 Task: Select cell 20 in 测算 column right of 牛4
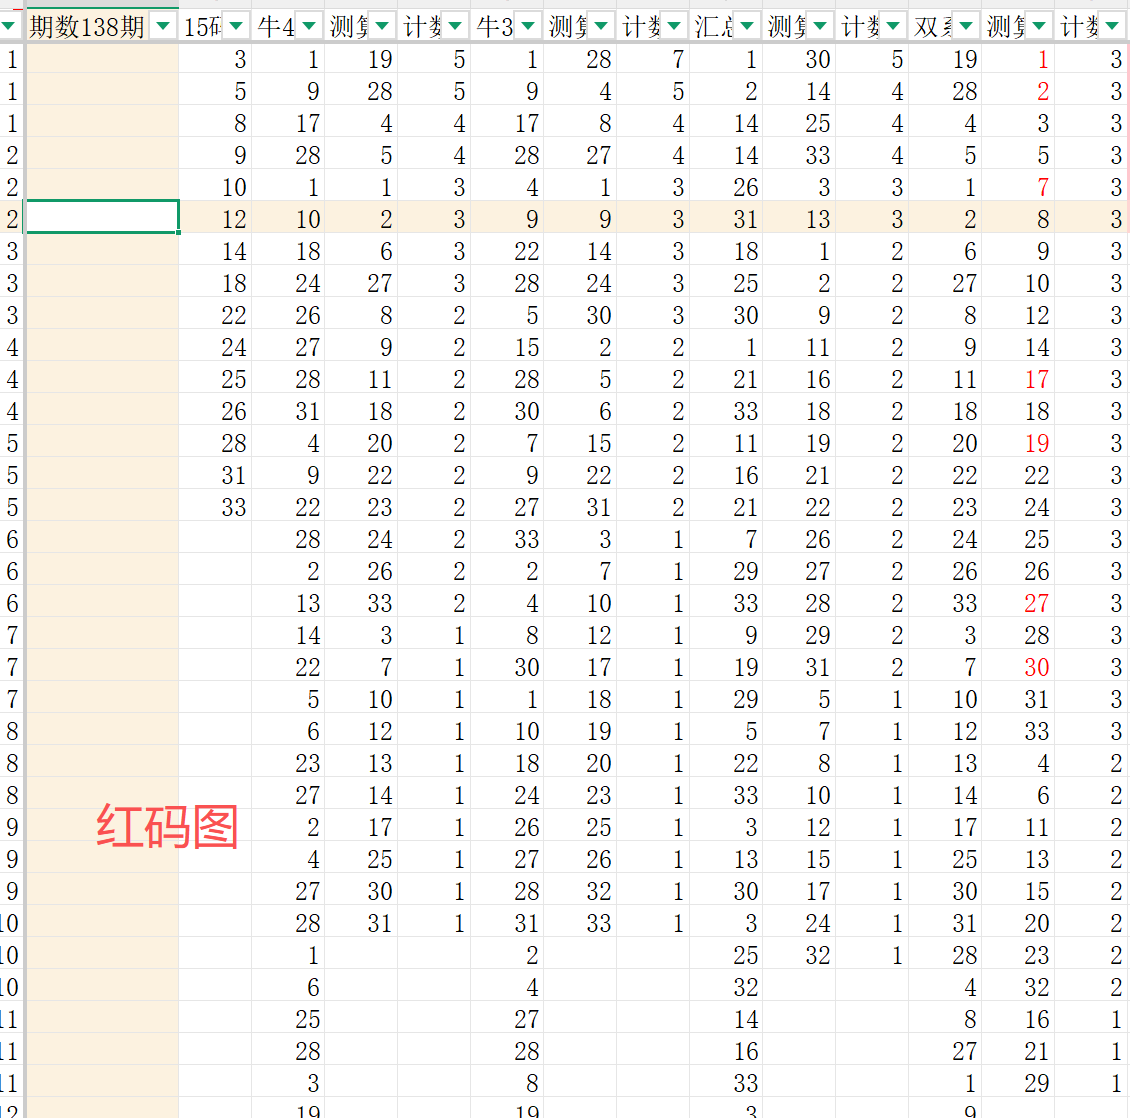coord(360,443)
